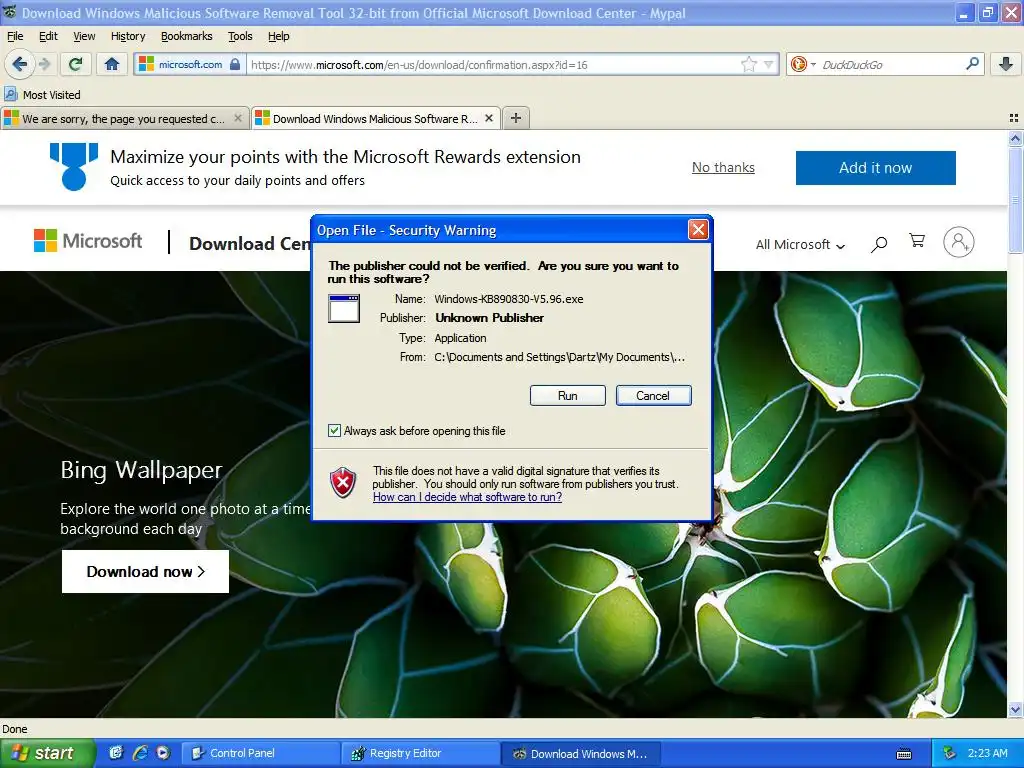This screenshot has width=1024, height=768.
Task: Expand the 'All Microsoft' dropdown
Action: coord(800,245)
